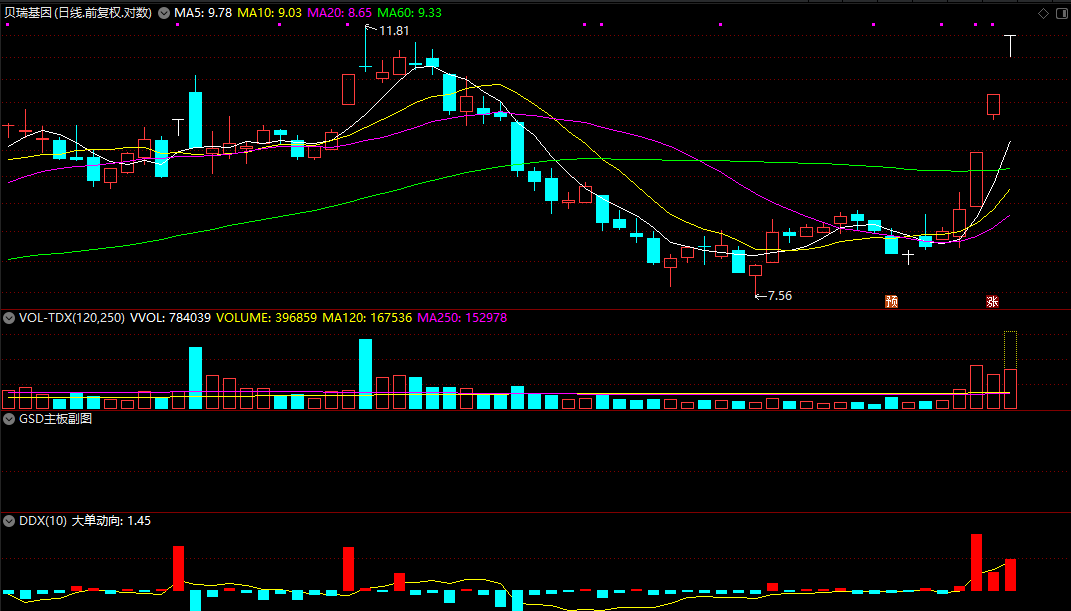Click the diamond icon at top right
Viewport: 1071px width, 611px height.
[x=1043, y=13]
